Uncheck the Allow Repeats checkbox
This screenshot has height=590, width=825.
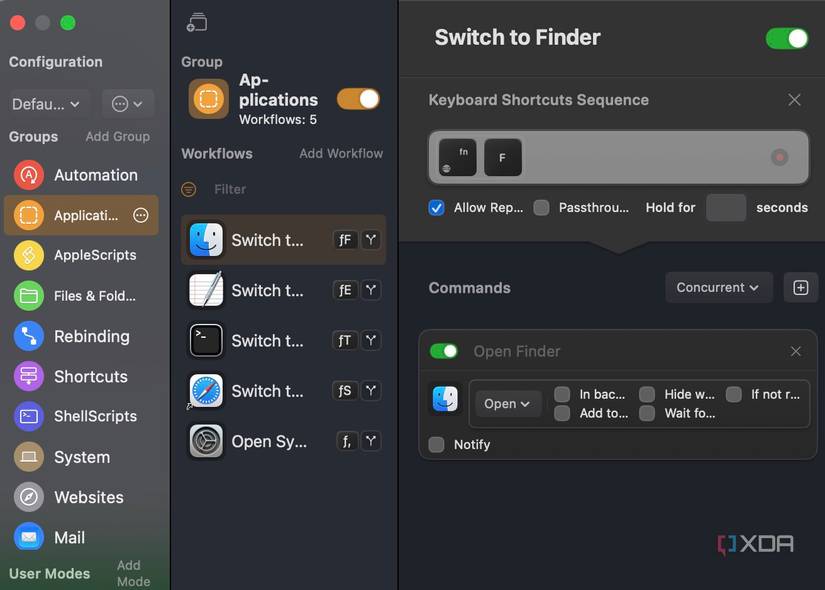point(436,207)
